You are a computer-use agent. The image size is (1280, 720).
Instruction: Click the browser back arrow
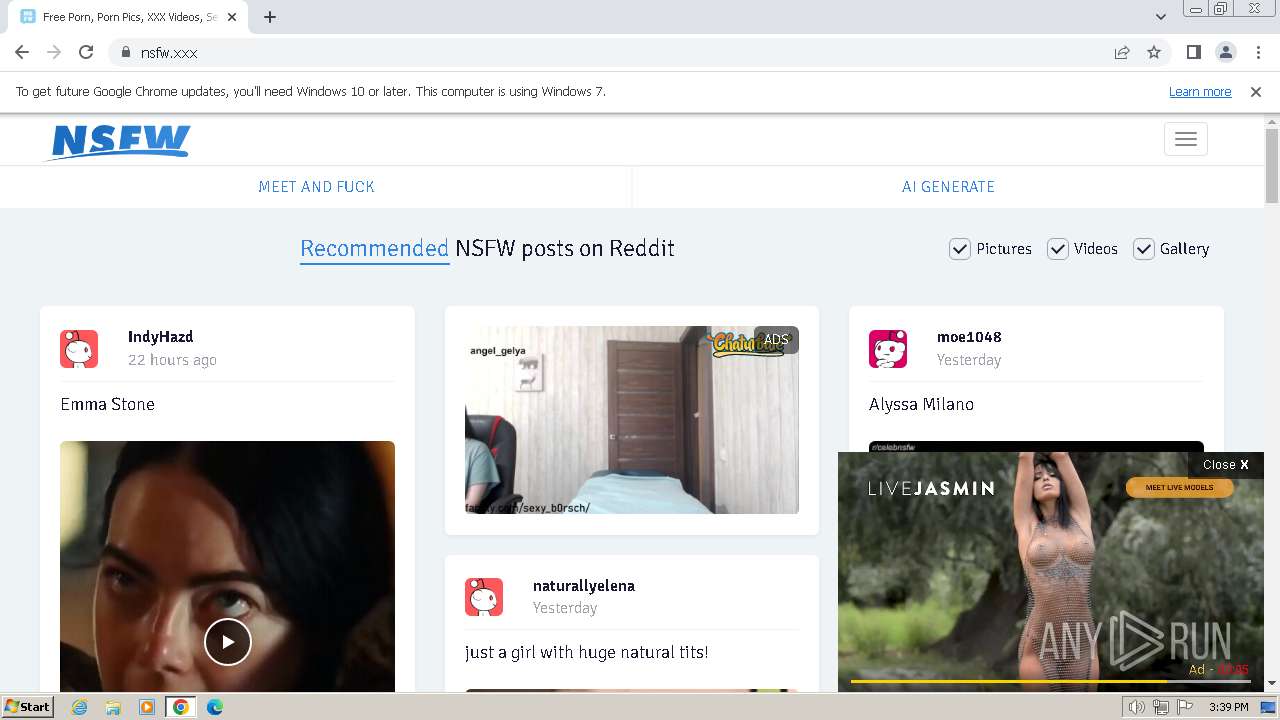point(22,52)
